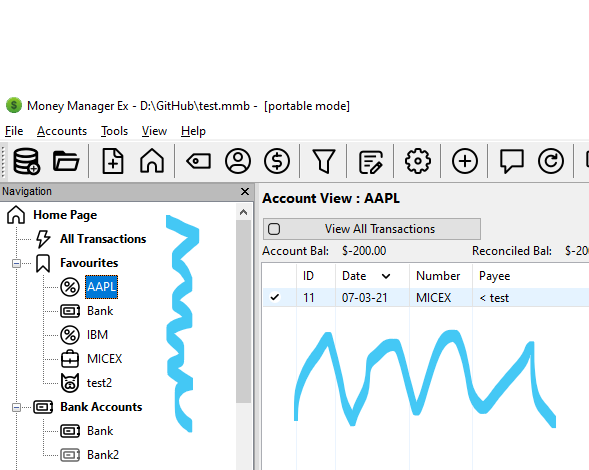This screenshot has height=470, width=589.
Task: Click the Number column header
Action: (x=441, y=276)
